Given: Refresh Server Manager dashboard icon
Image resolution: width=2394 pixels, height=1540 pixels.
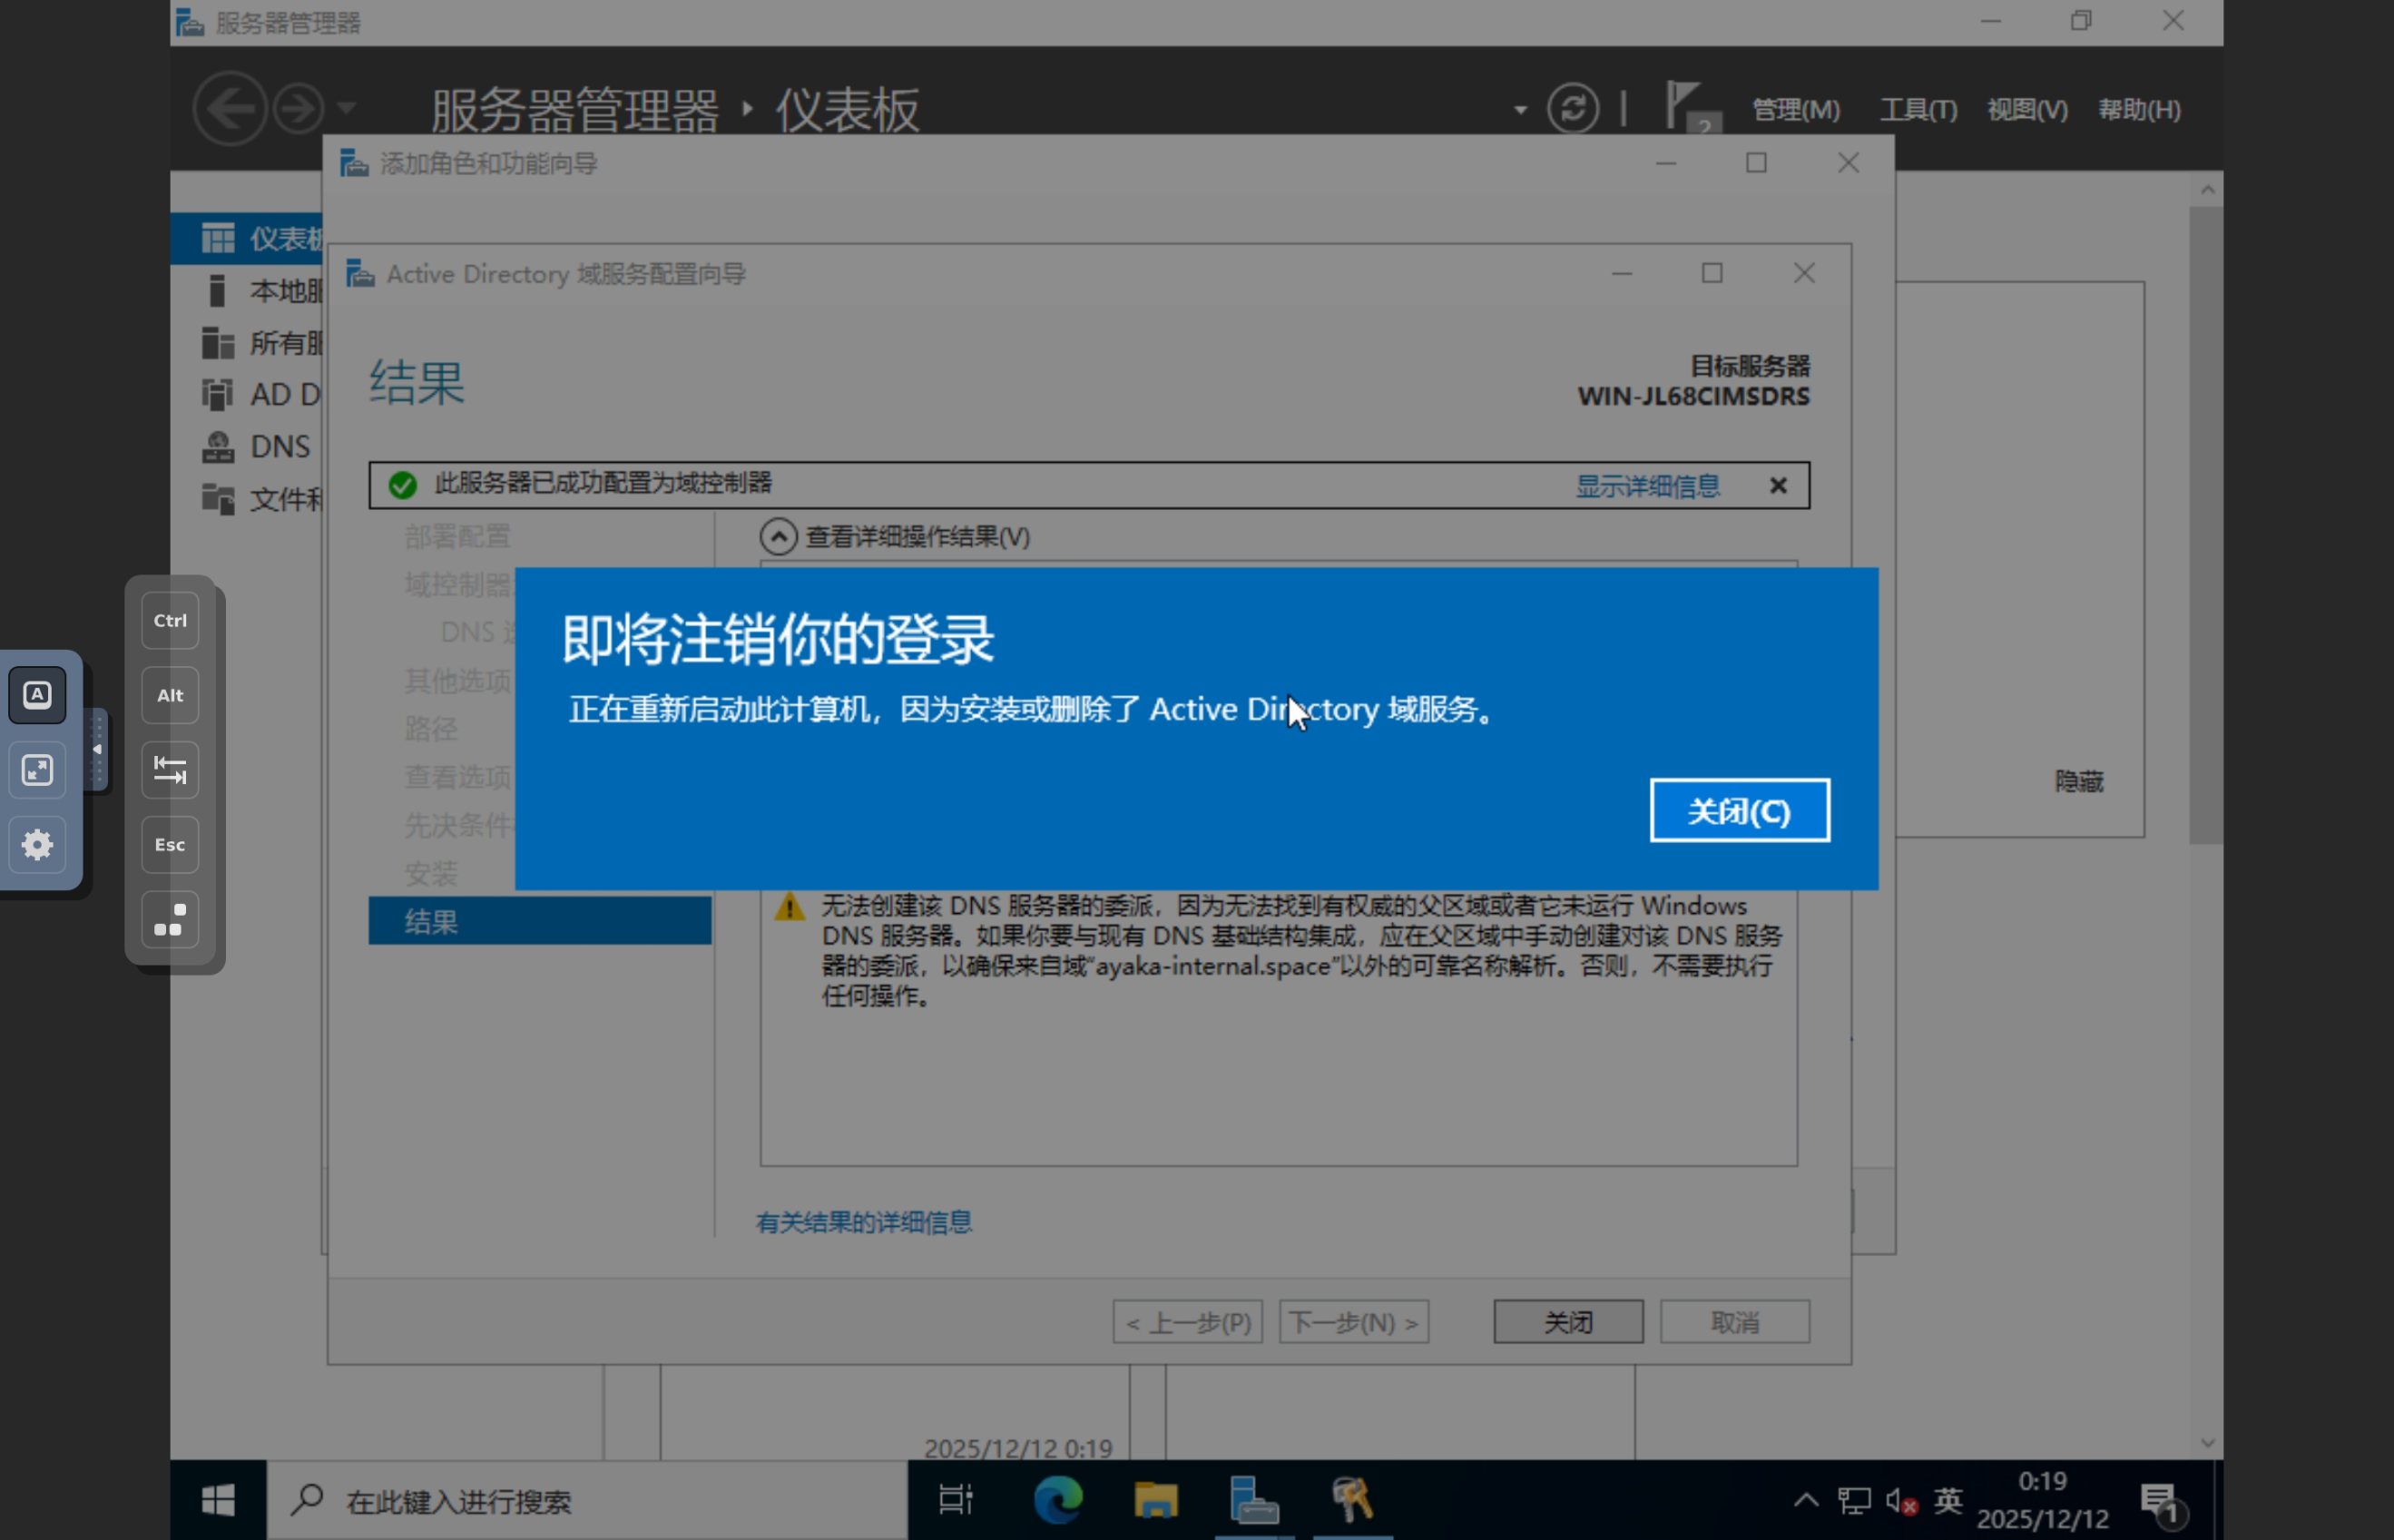Looking at the screenshot, I should pos(1573,108).
